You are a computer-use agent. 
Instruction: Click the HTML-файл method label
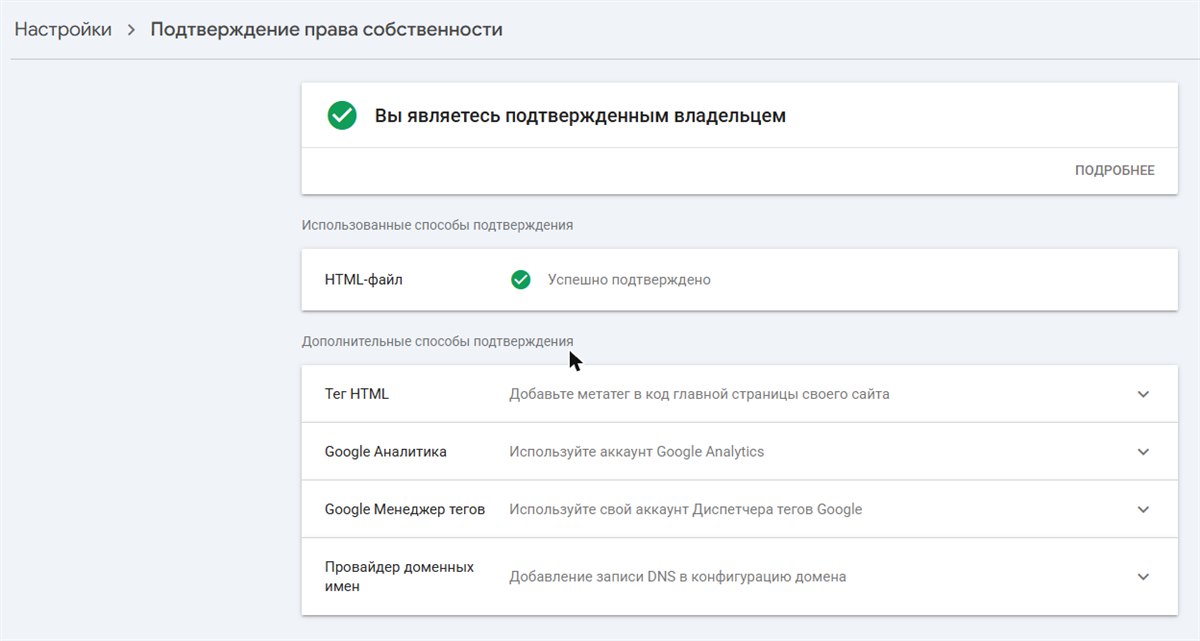pos(364,280)
